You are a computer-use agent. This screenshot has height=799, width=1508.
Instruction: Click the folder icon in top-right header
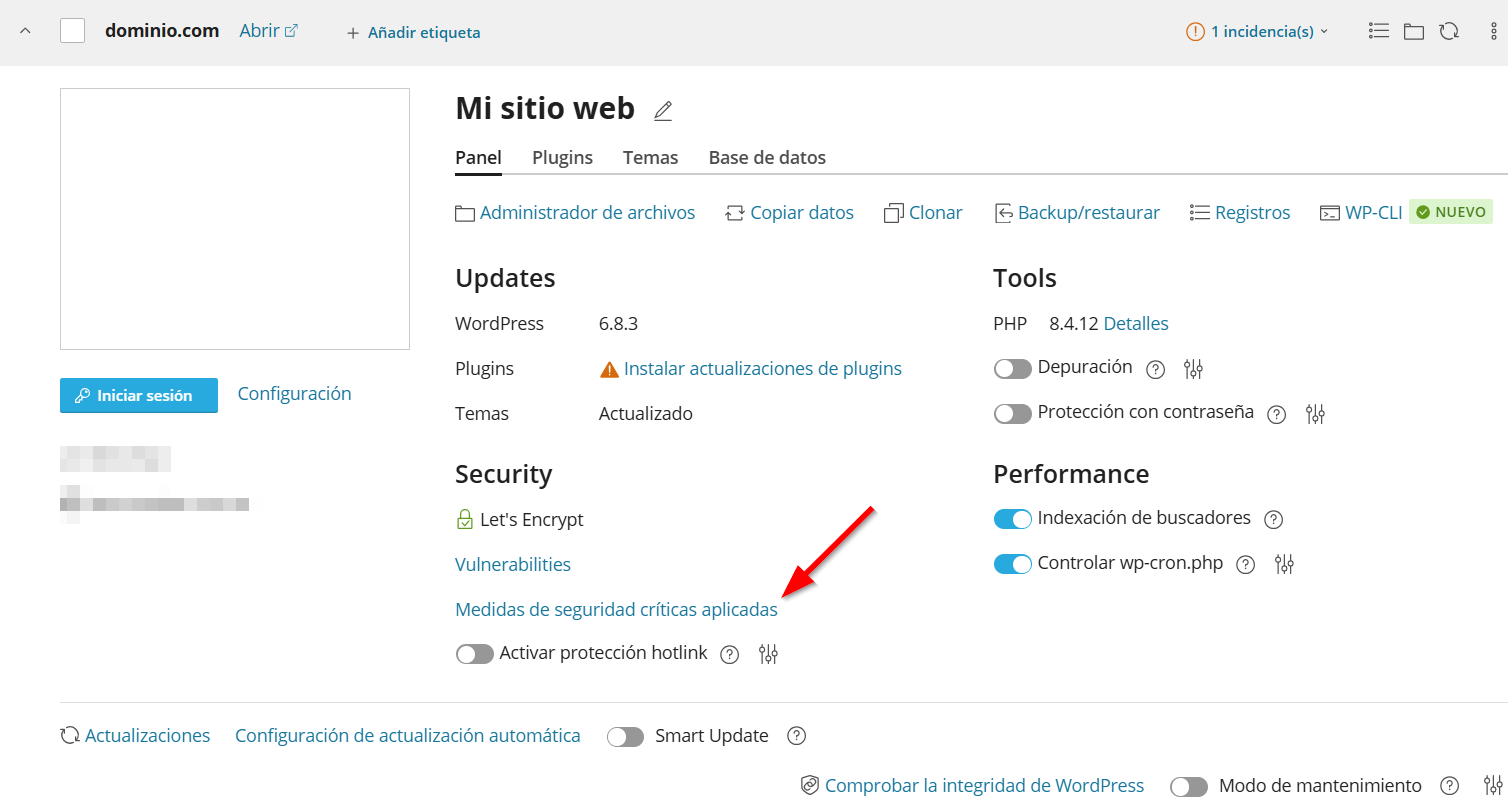[x=1413, y=31]
